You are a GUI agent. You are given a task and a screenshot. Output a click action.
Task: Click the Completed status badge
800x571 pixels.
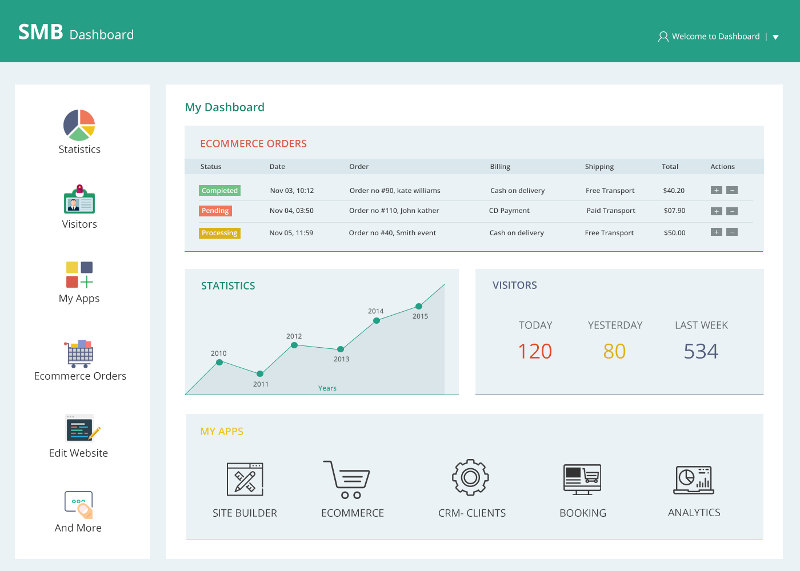click(219, 190)
